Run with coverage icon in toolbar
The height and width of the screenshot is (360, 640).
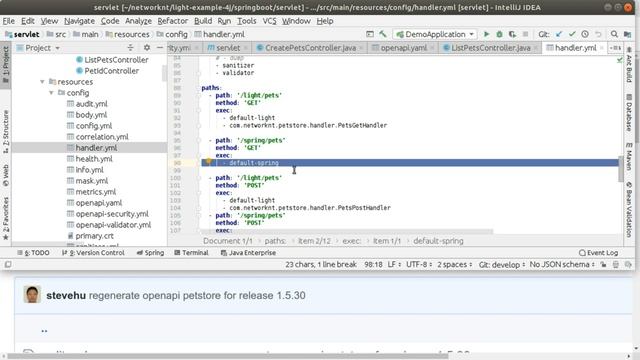(512, 34)
